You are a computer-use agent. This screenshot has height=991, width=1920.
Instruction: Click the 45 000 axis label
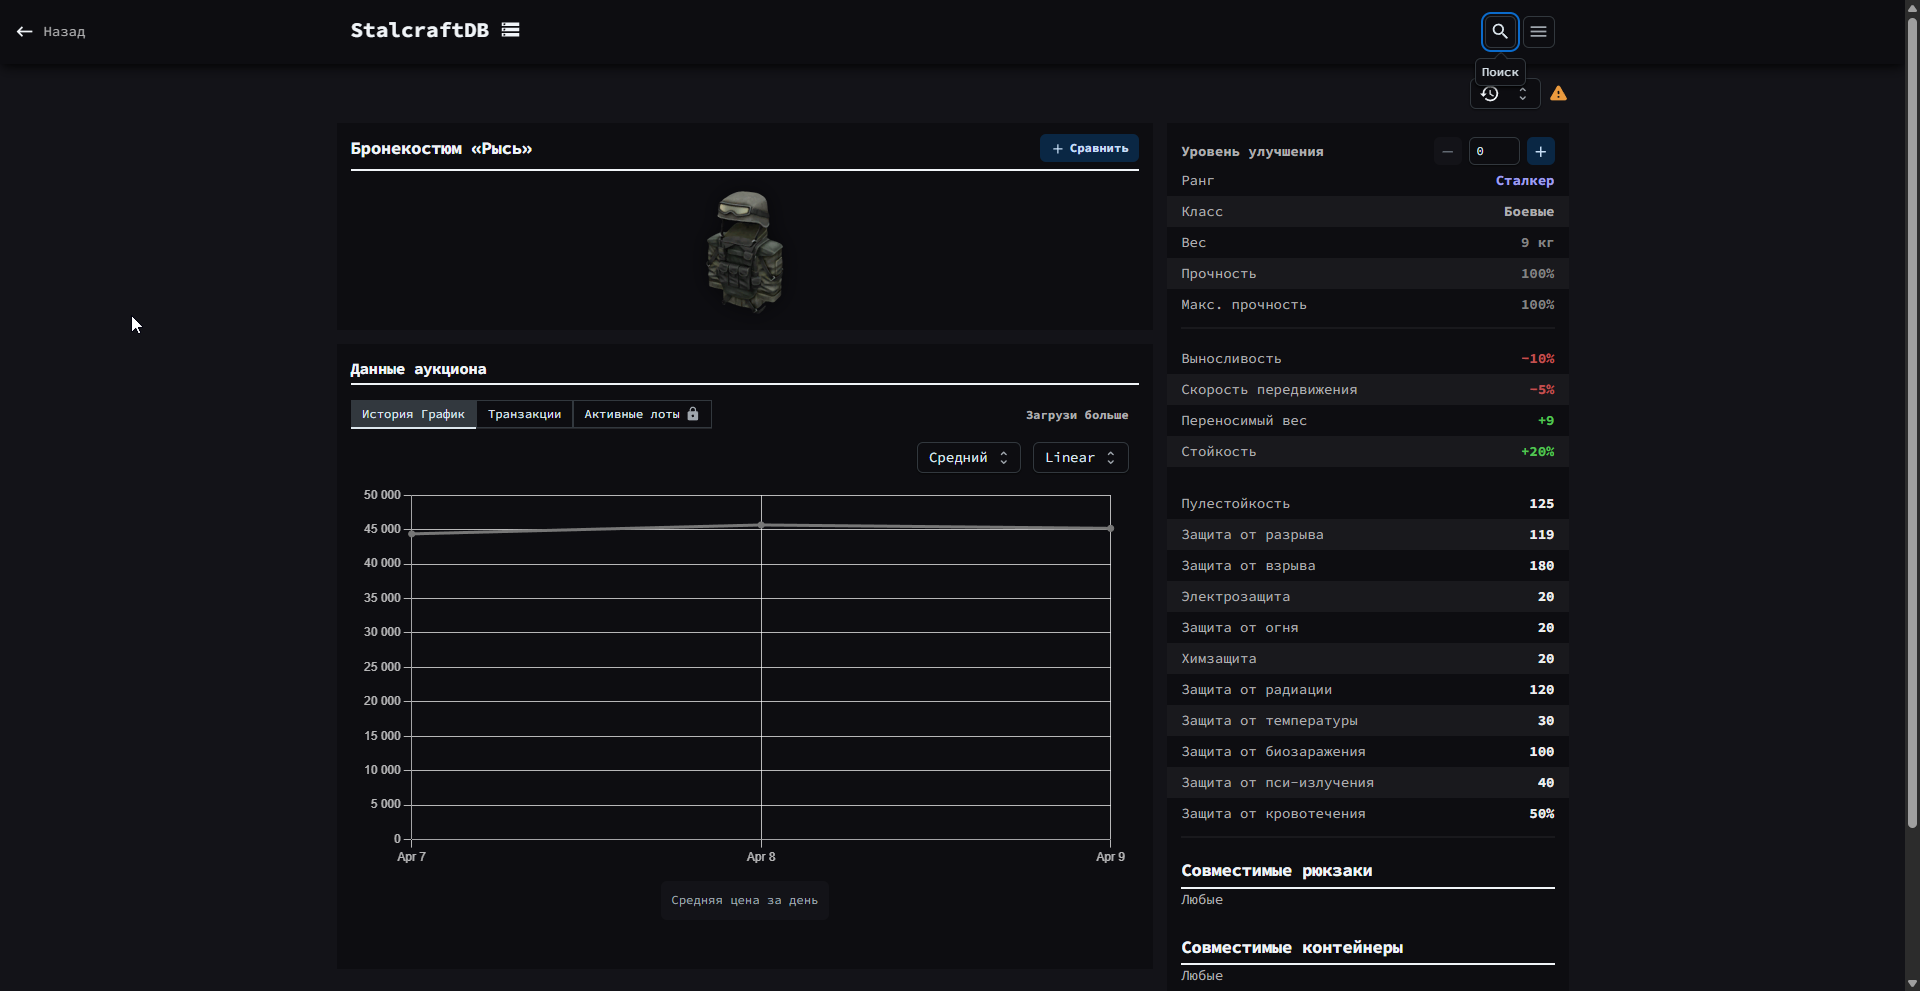click(382, 529)
